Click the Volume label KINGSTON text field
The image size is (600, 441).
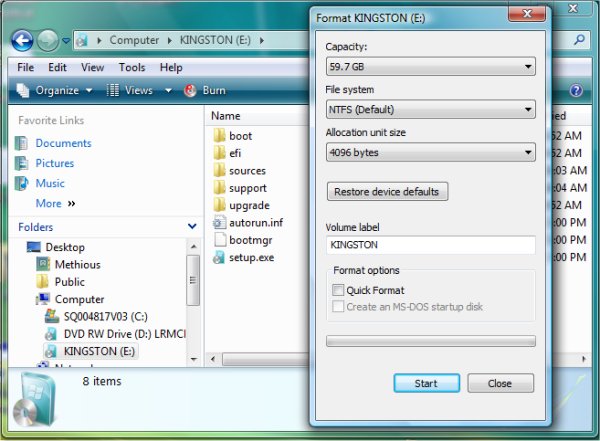click(430, 245)
